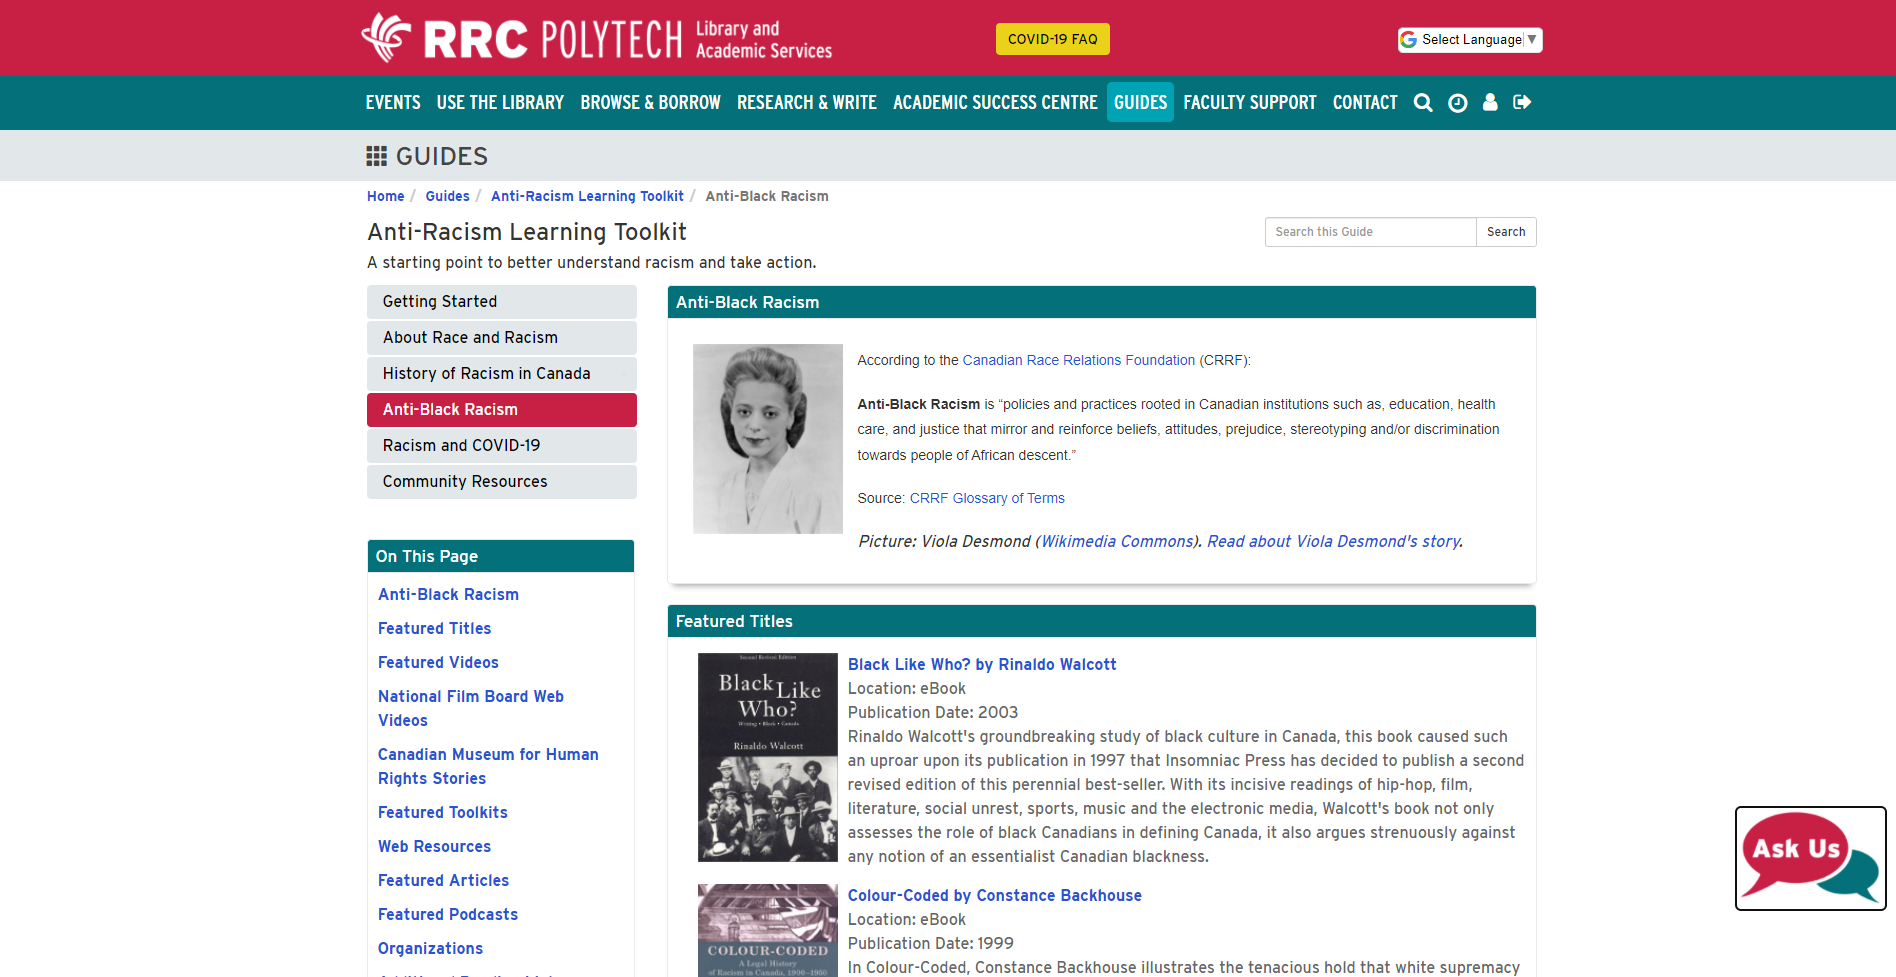Go to Home breadcrumb link
Screen dimensions: 1896x977
point(386,196)
